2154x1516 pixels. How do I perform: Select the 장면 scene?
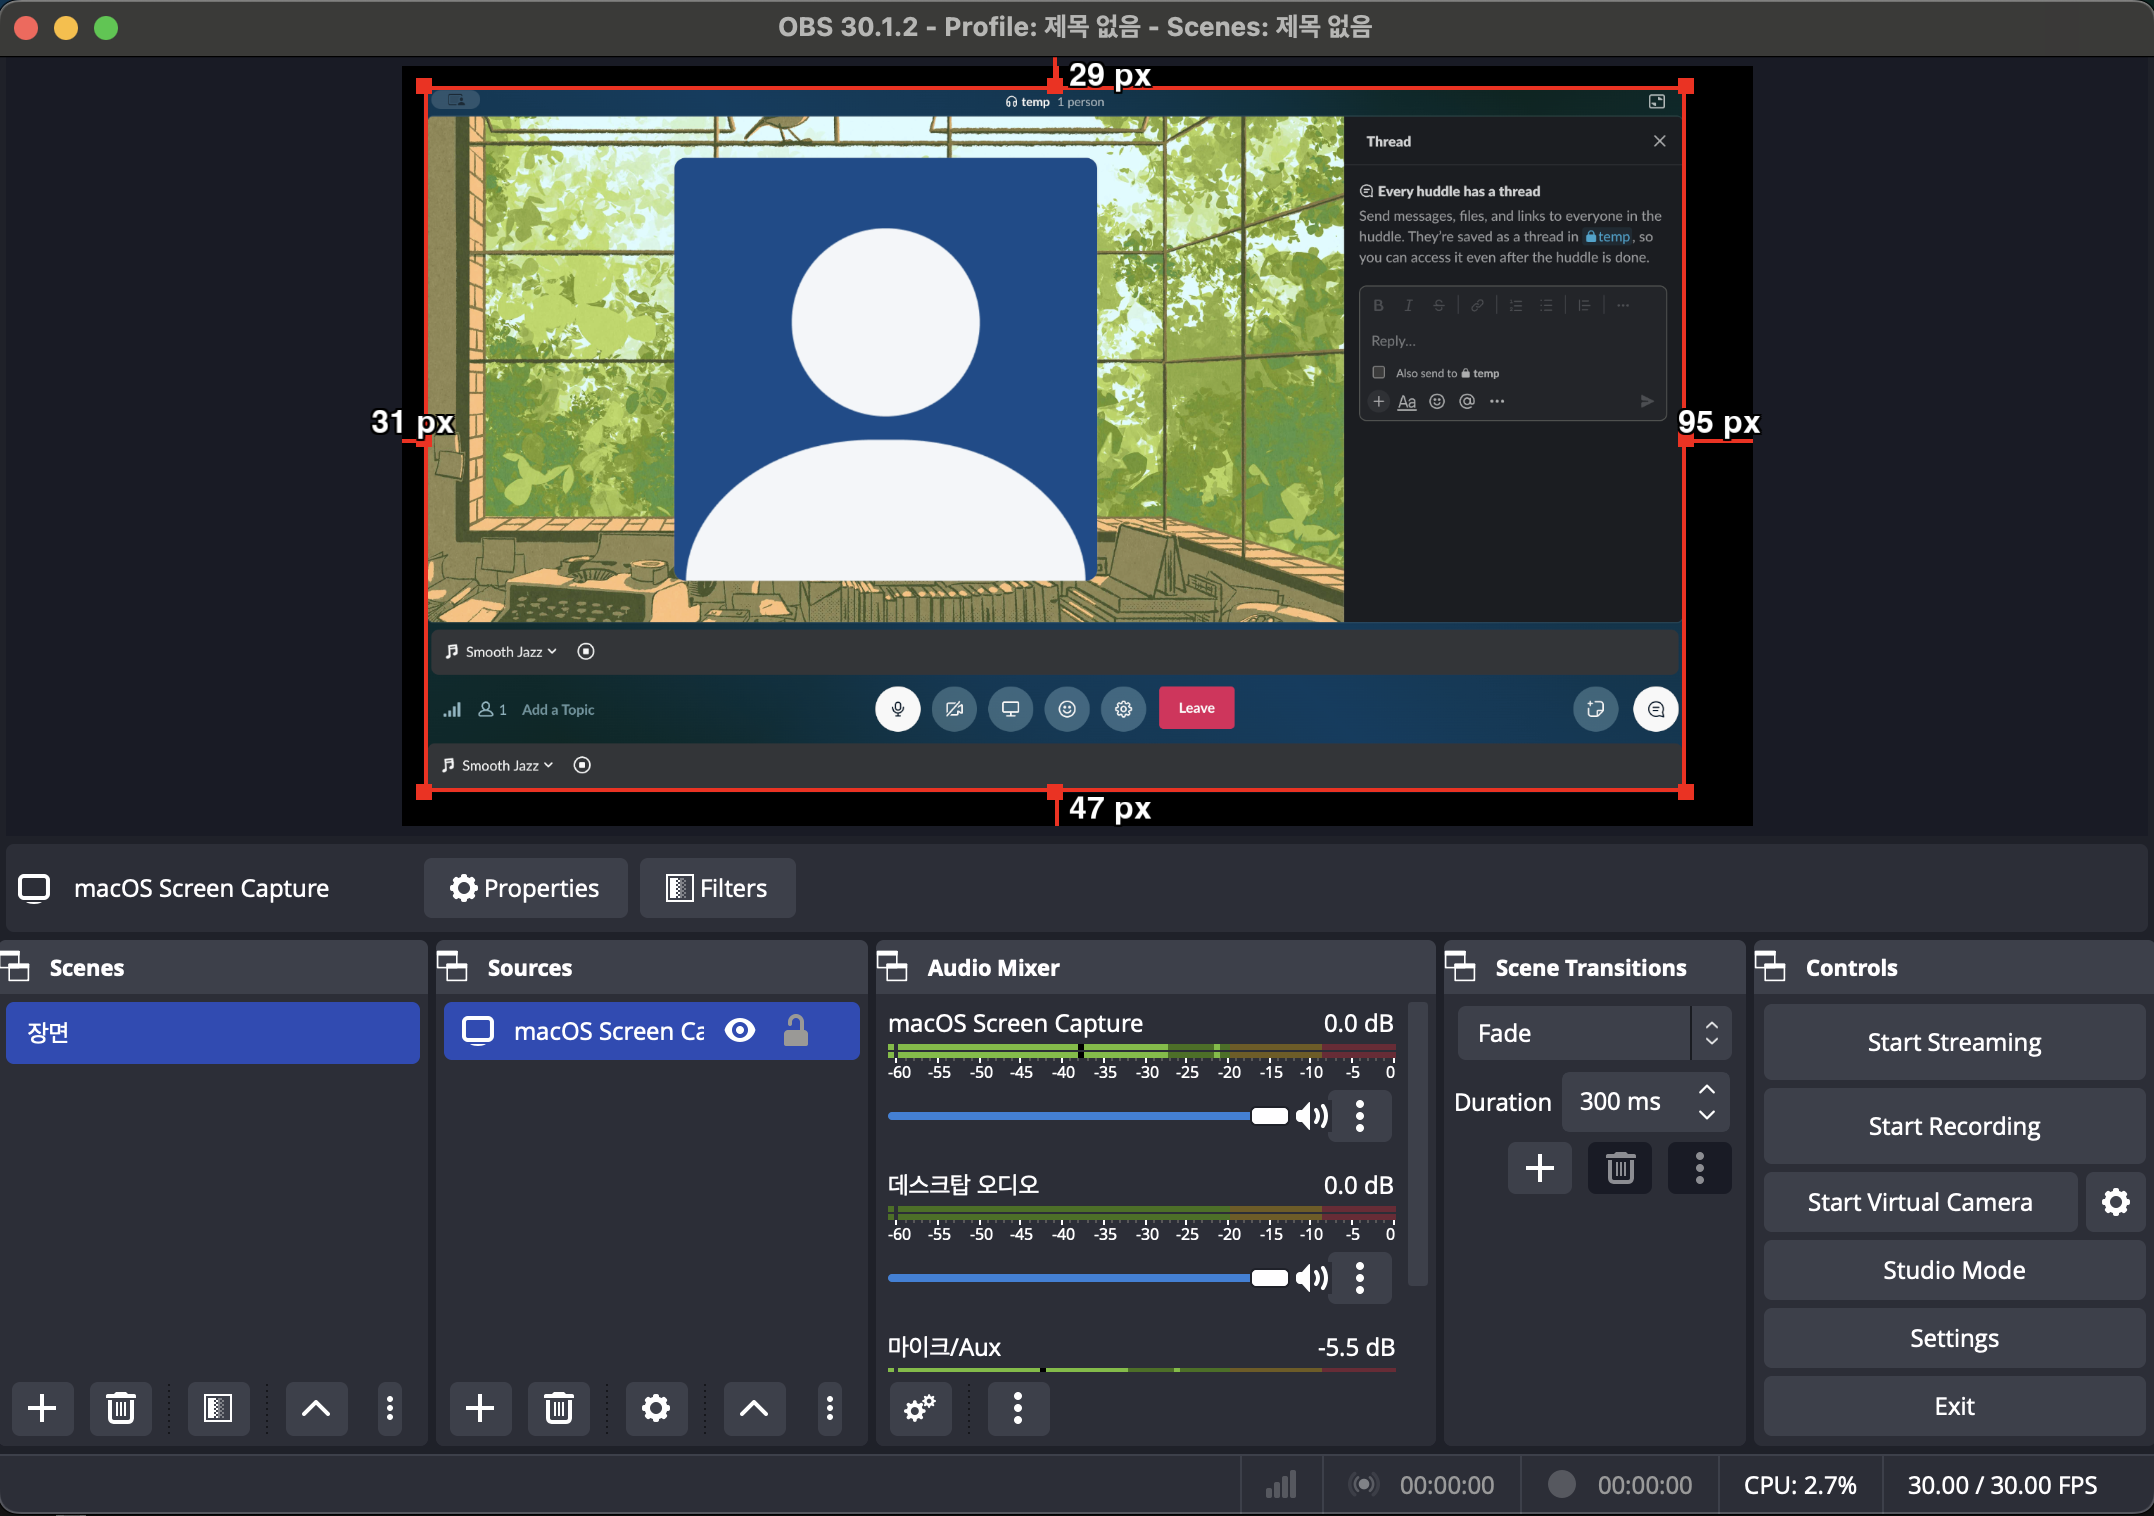pos(212,1033)
